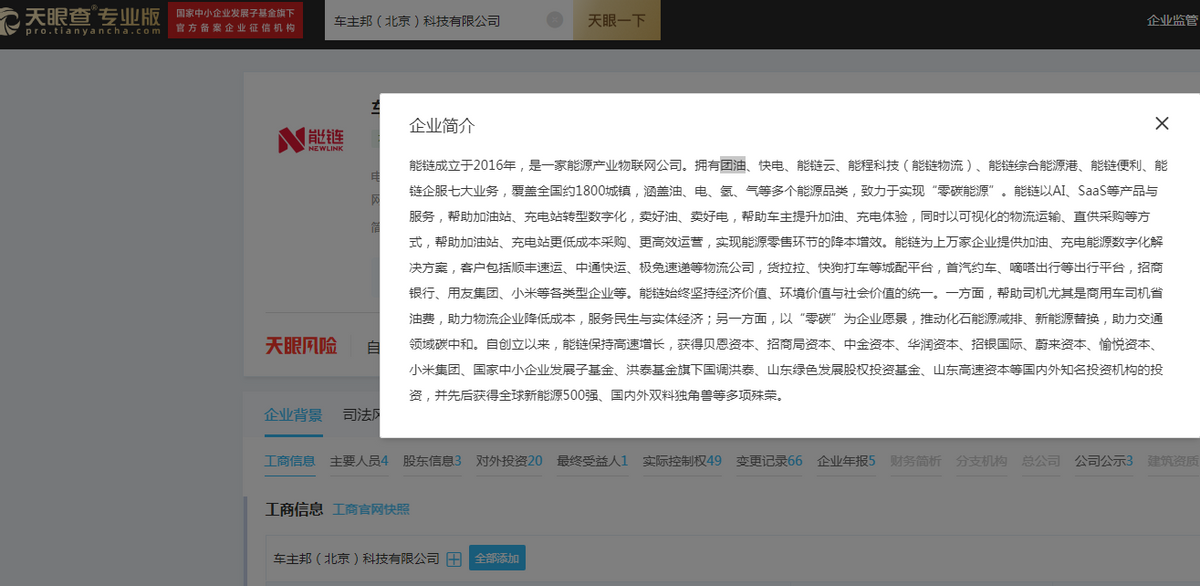
Task: Click the 天眼风险 label
Action: (x=301, y=346)
